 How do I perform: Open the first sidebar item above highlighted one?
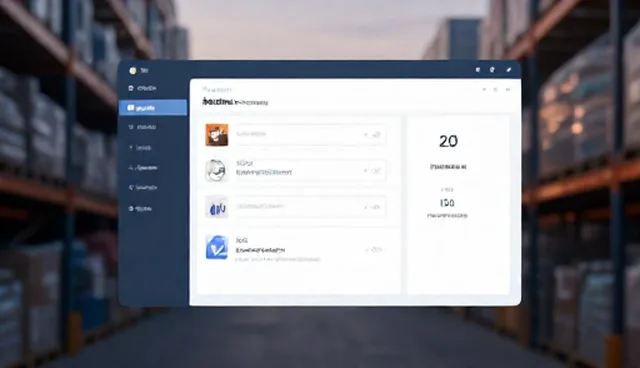142,88
